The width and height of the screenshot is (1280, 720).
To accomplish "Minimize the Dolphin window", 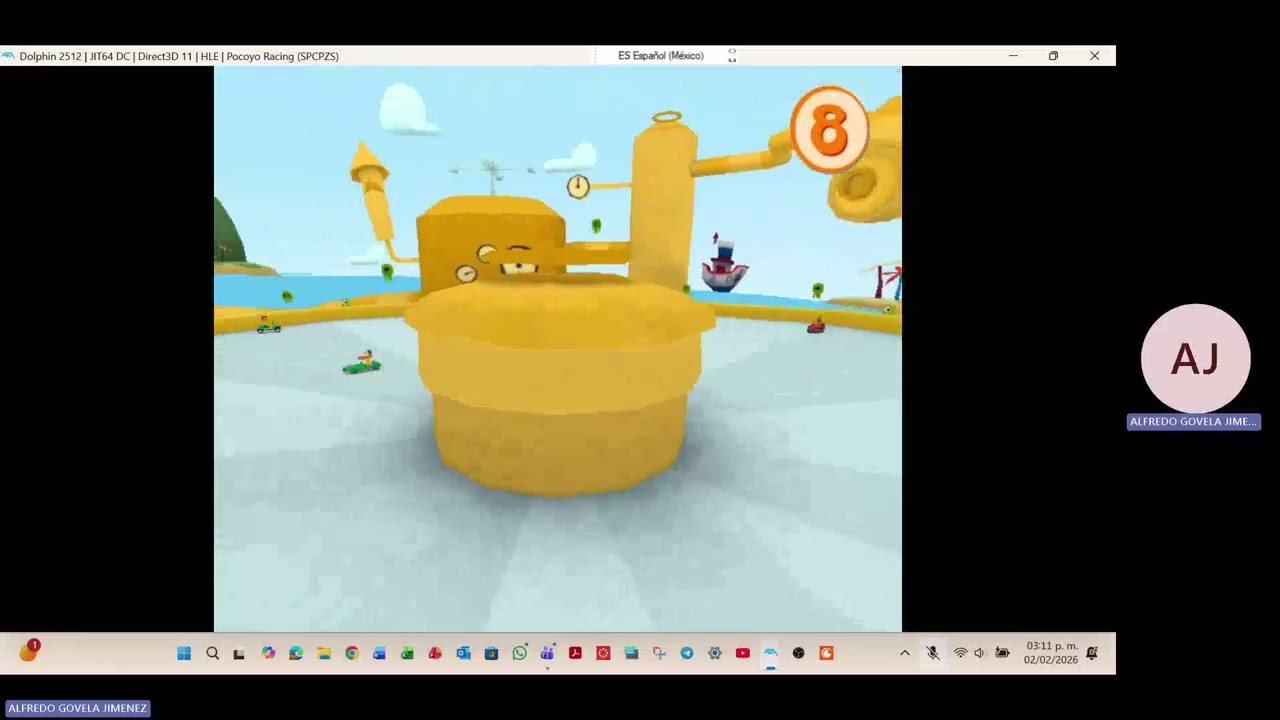I will pyautogui.click(x=1013, y=56).
